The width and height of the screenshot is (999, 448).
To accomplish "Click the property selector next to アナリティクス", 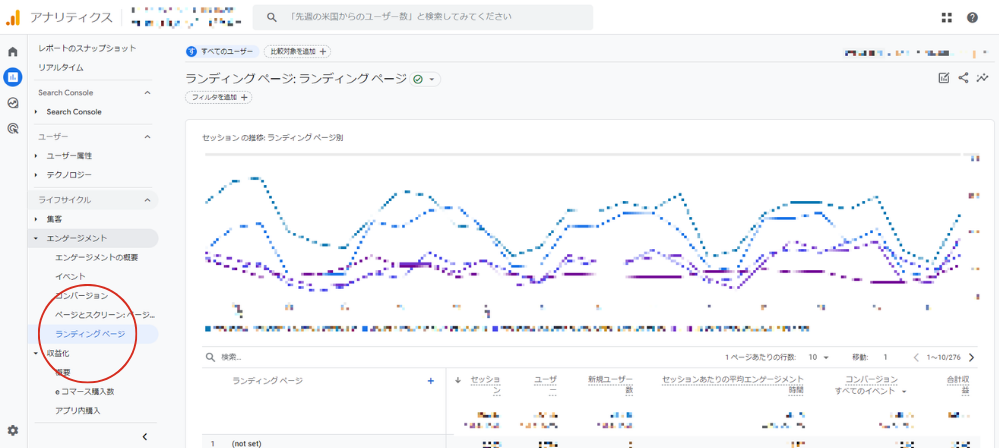I will pyautogui.click(x=186, y=17).
